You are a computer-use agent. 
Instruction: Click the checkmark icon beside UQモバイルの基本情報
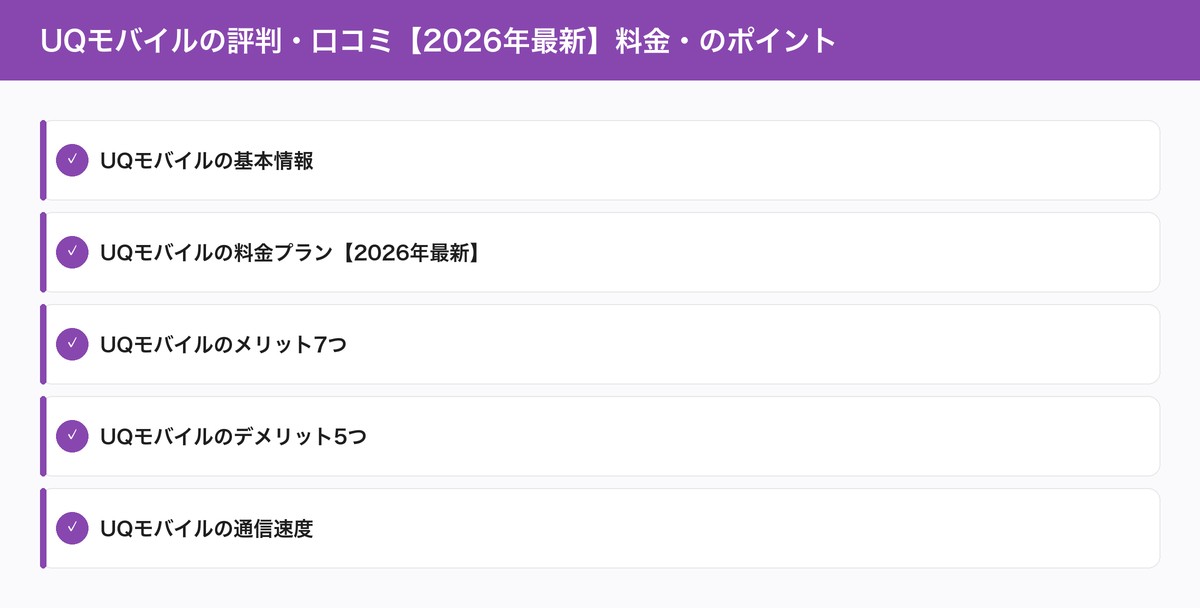[x=72, y=160]
